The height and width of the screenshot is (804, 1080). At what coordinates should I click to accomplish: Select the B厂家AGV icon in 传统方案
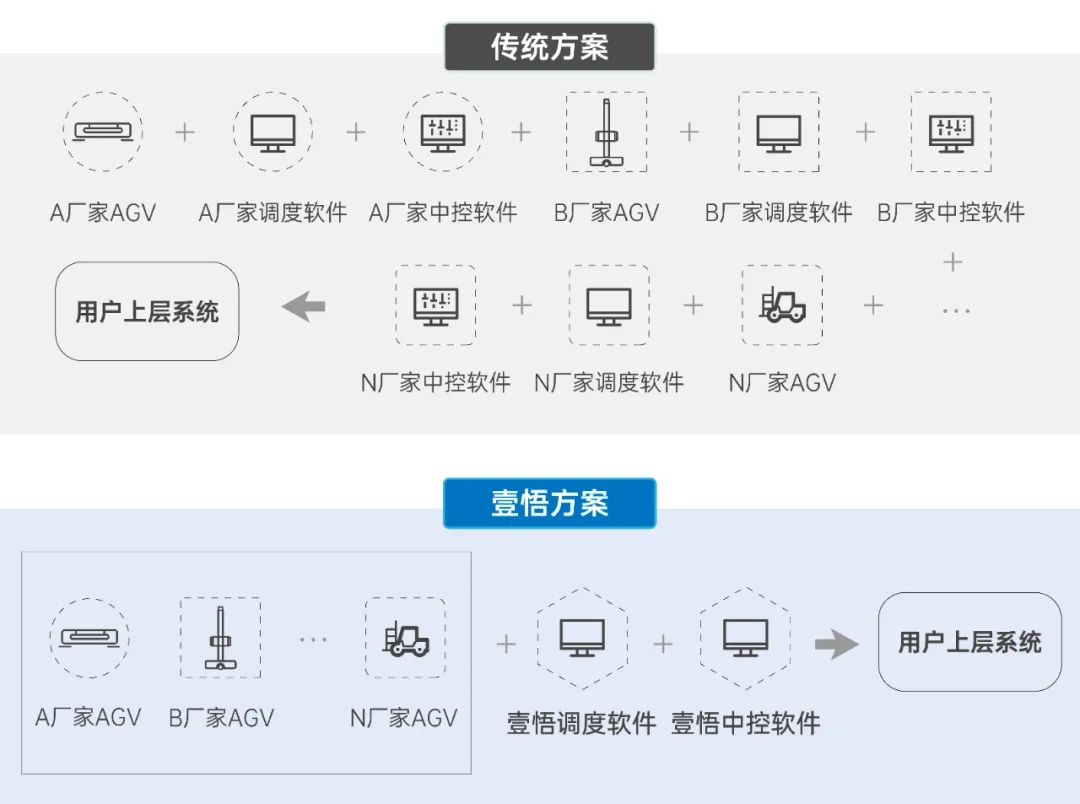607,132
